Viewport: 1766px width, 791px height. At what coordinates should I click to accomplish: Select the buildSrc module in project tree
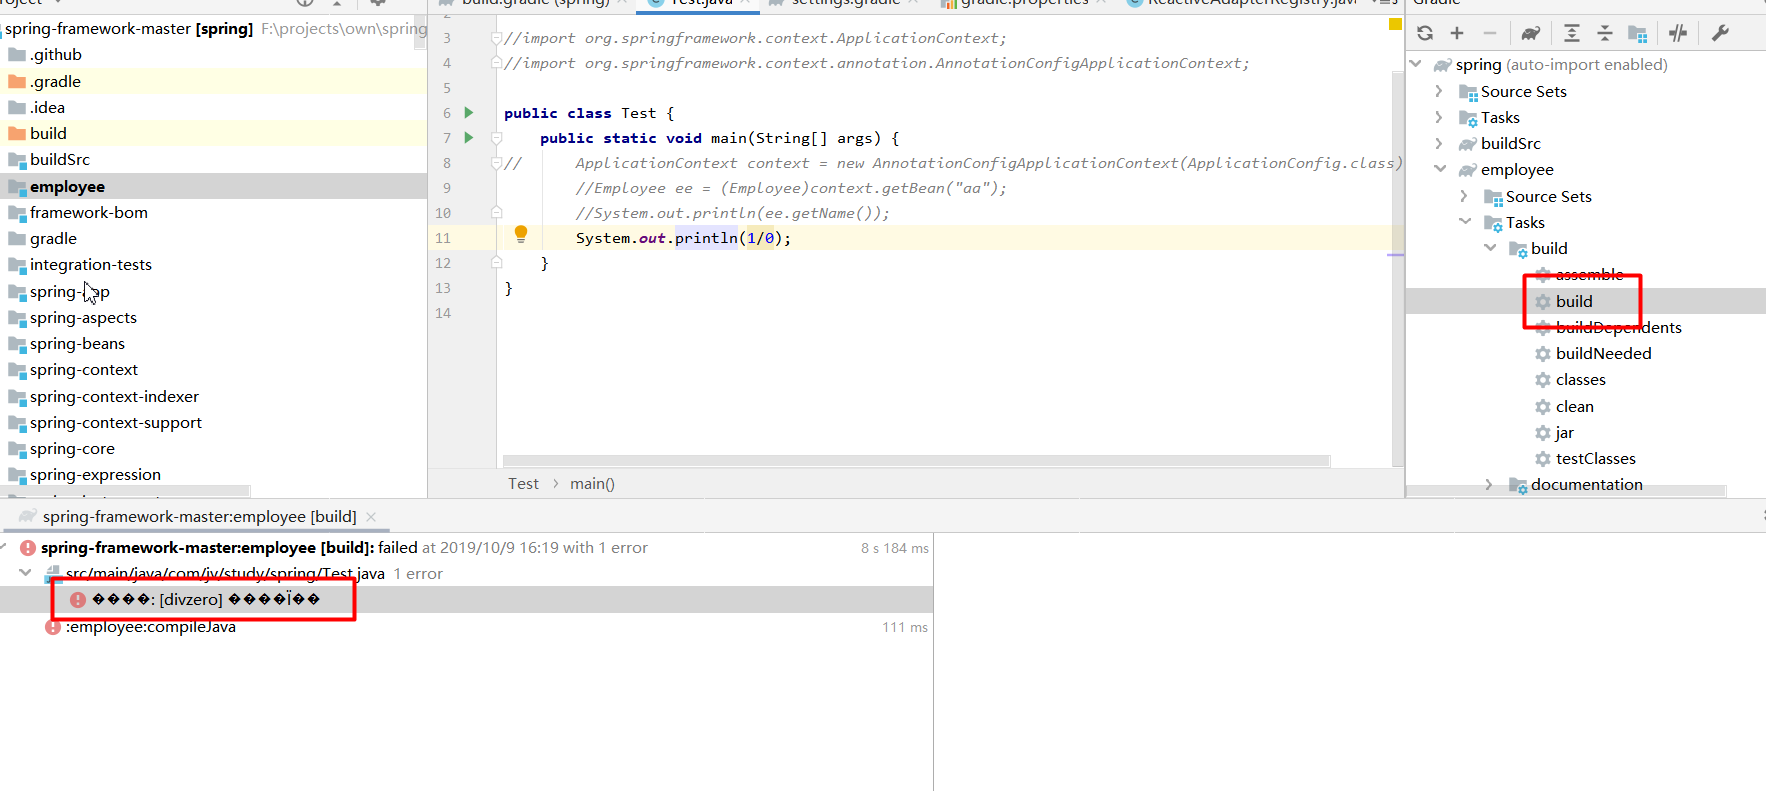[60, 159]
